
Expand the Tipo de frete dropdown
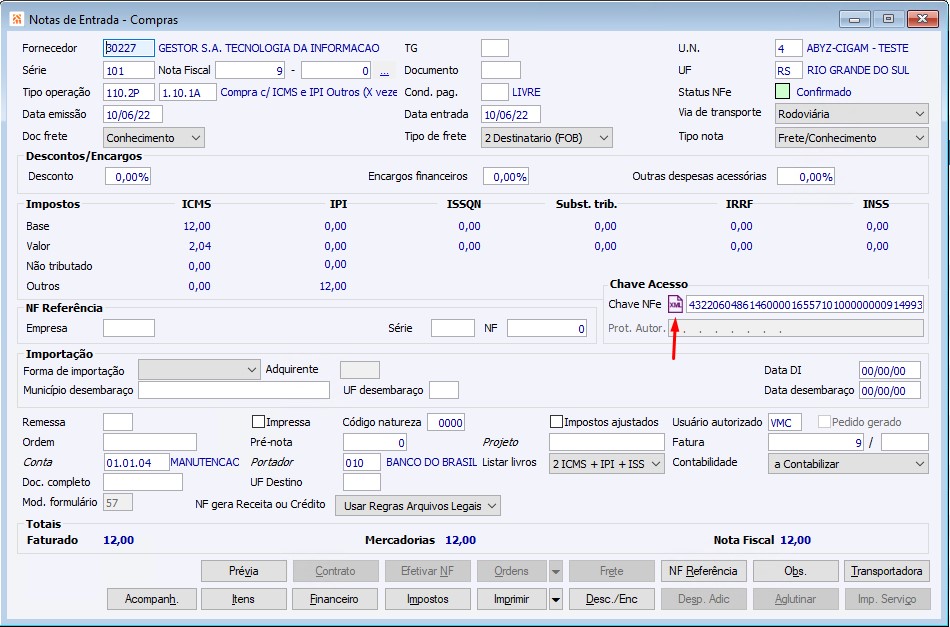(x=547, y=138)
